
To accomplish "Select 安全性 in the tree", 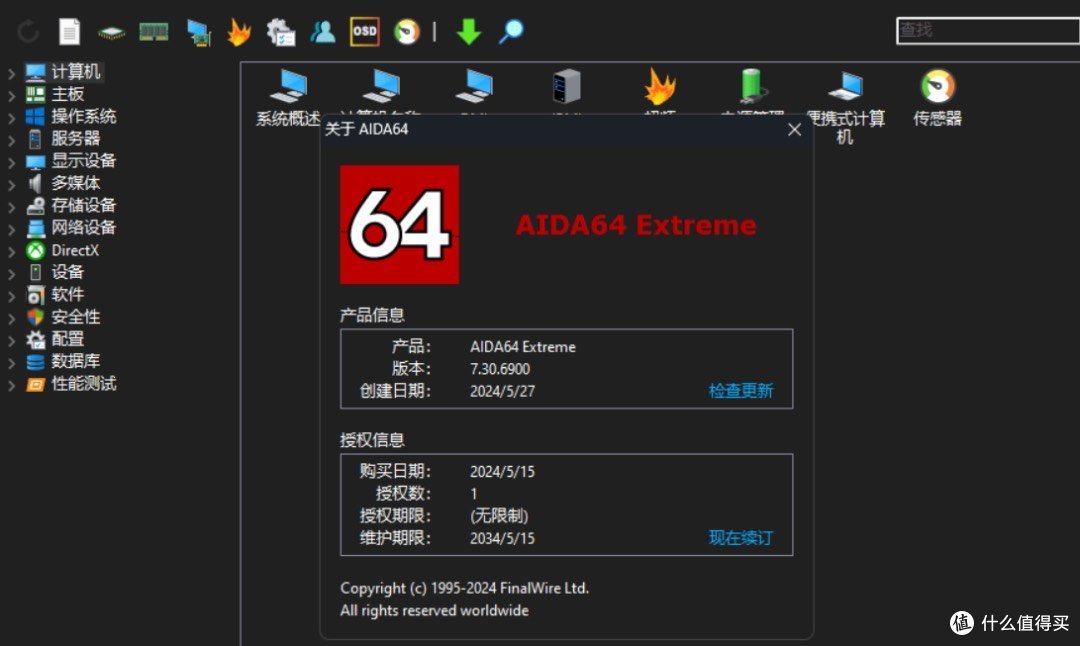I will pos(76,317).
